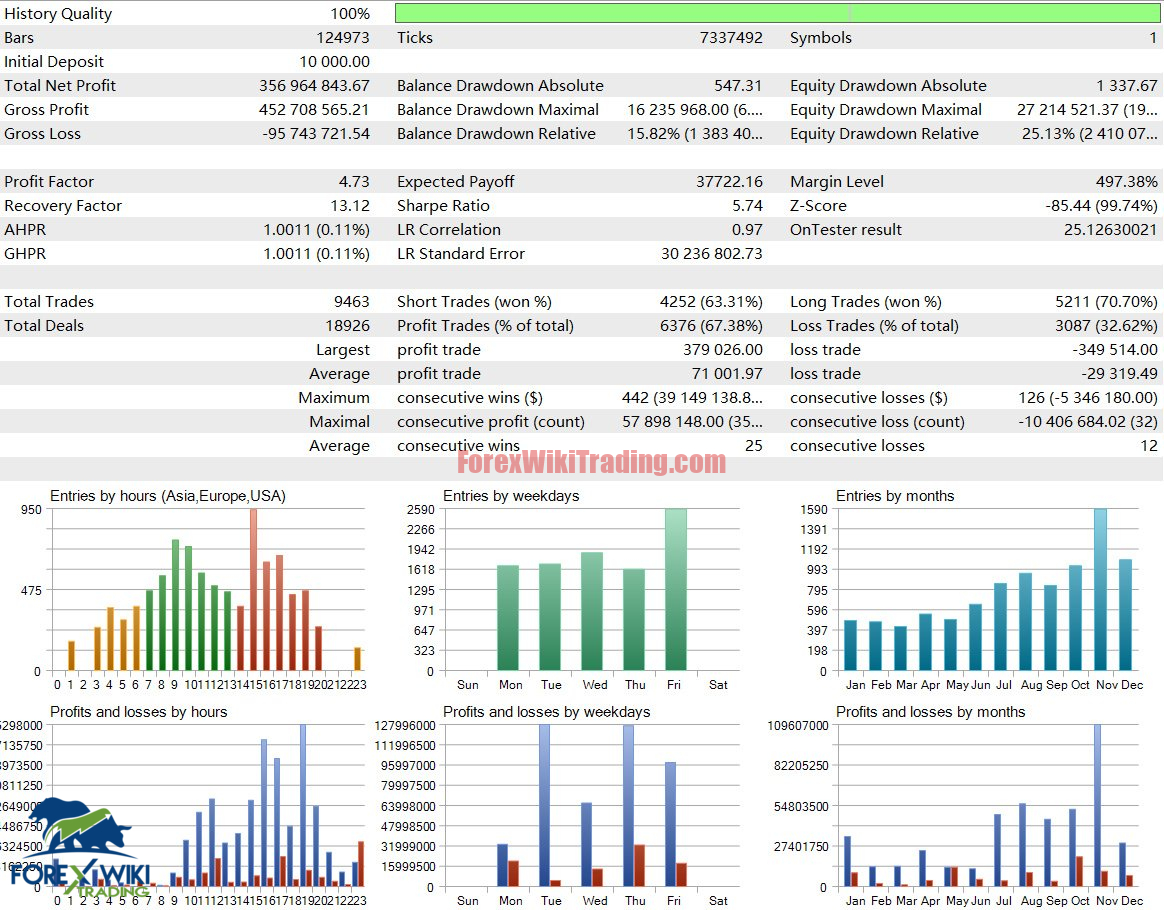
Task: Click the average consecutive losses value 12
Action: point(1149,446)
